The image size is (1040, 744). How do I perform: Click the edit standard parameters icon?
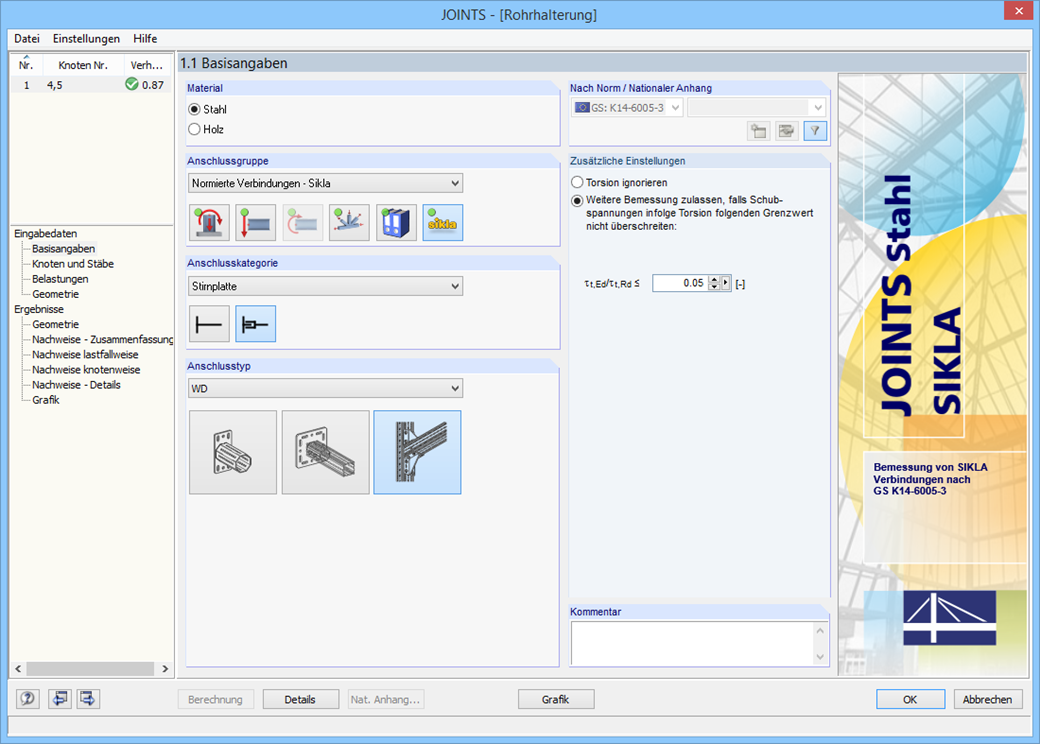click(787, 131)
